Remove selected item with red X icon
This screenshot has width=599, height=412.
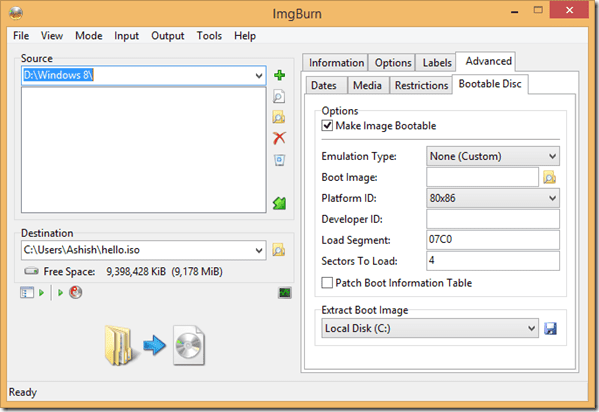tap(279, 138)
